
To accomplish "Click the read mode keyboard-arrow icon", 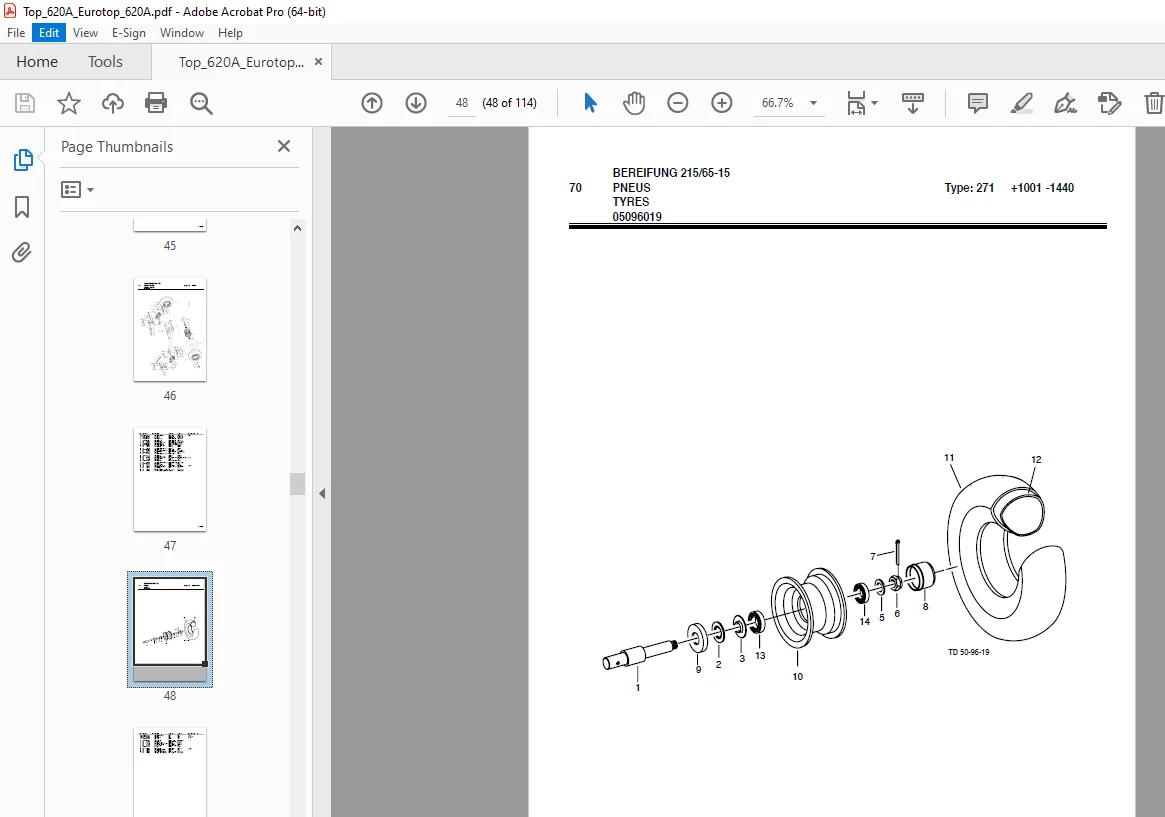I will point(912,102).
